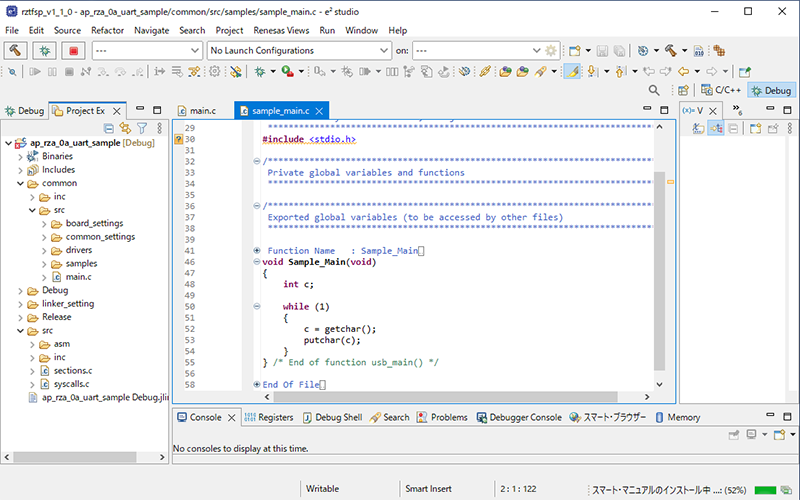Image resolution: width=800 pixels, height=500 pixels.
Task: Select the main.c editor tab
Action: coord(197,111)
